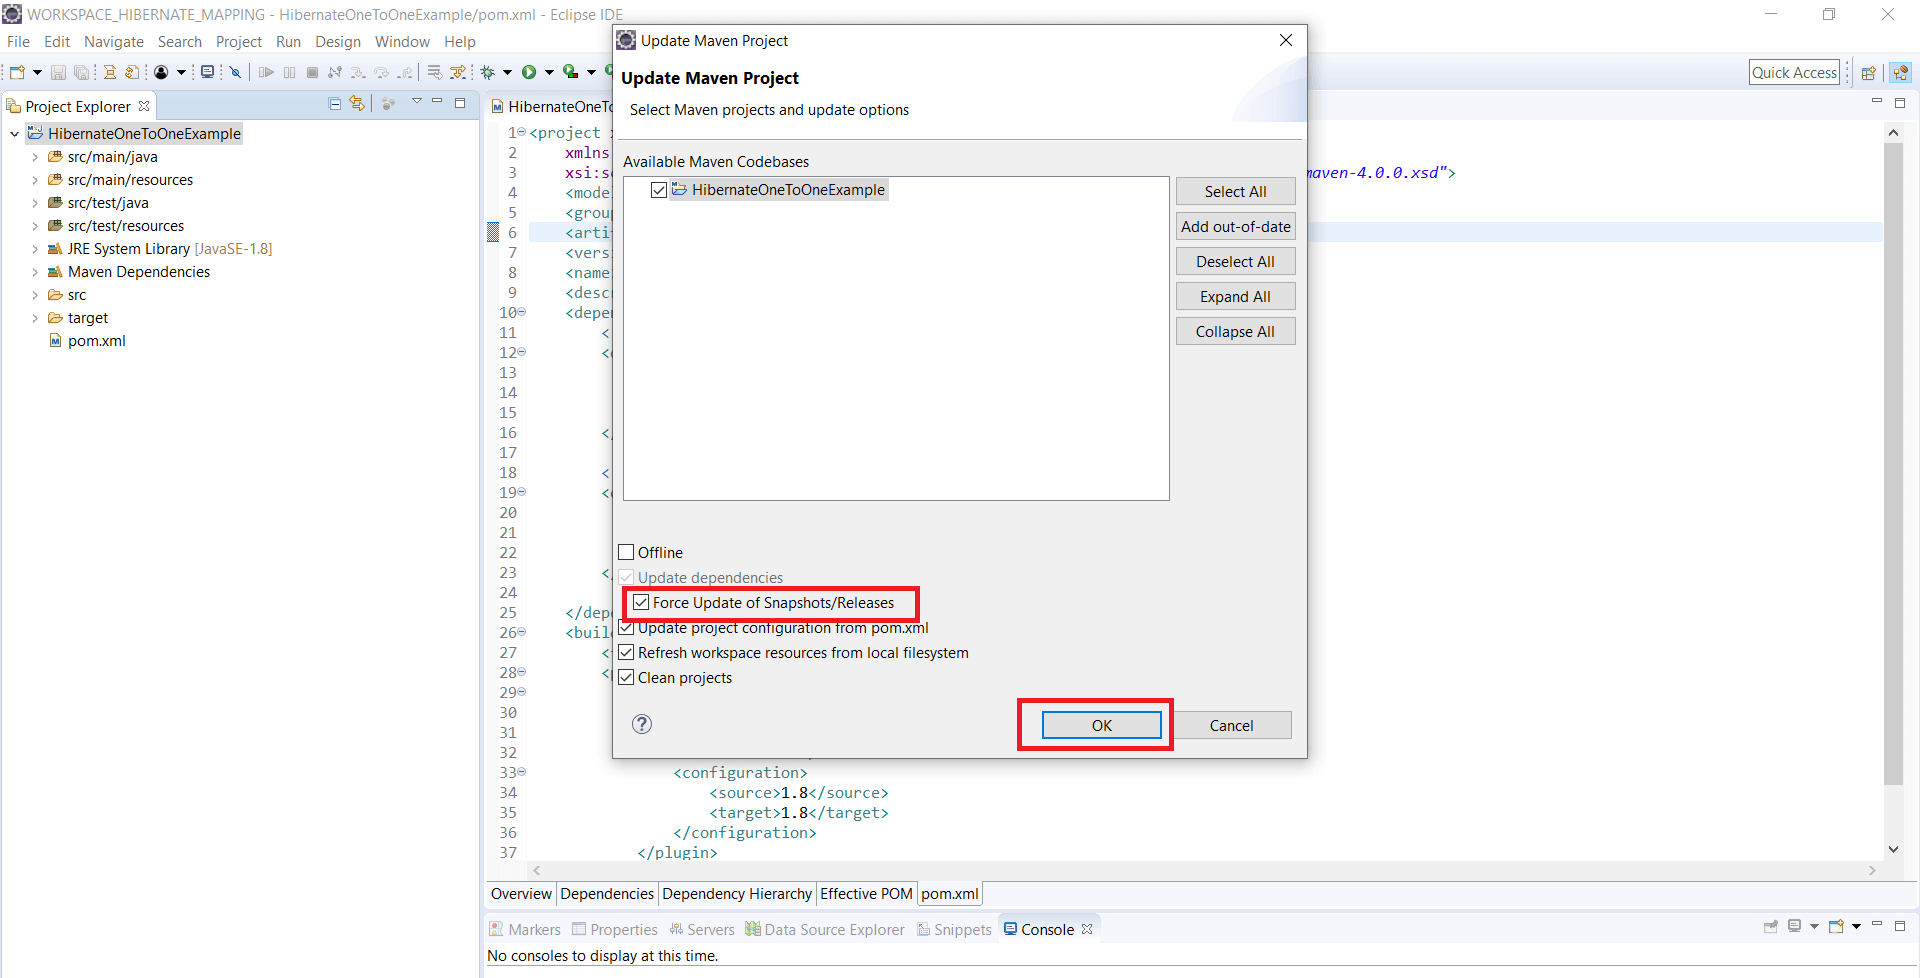Collapse the HibernateOneToOneExample project node
Viewport: 1920px width, 978px height.
click(15, 134)
